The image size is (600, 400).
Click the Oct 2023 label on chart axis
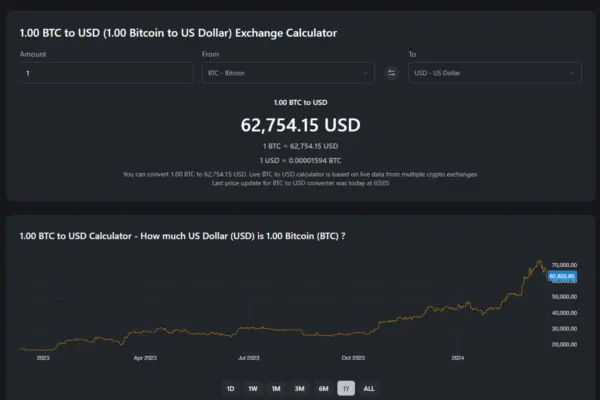point(353,356)
